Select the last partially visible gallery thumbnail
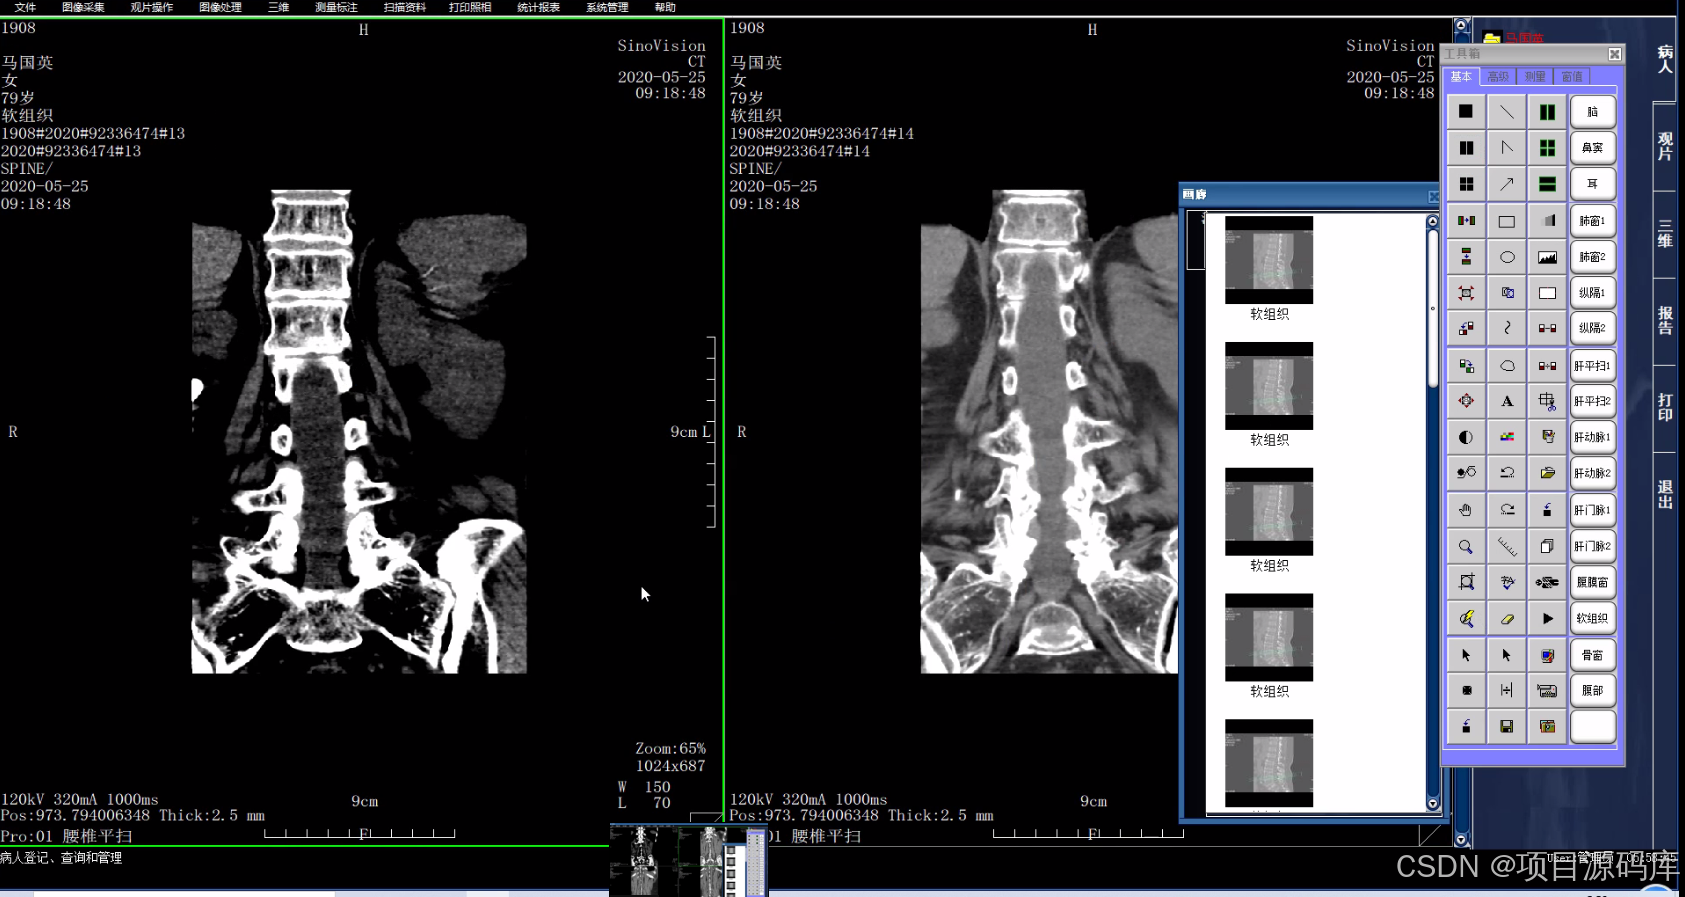Viewport: 1685px width, 897px height. [1269, 763]
